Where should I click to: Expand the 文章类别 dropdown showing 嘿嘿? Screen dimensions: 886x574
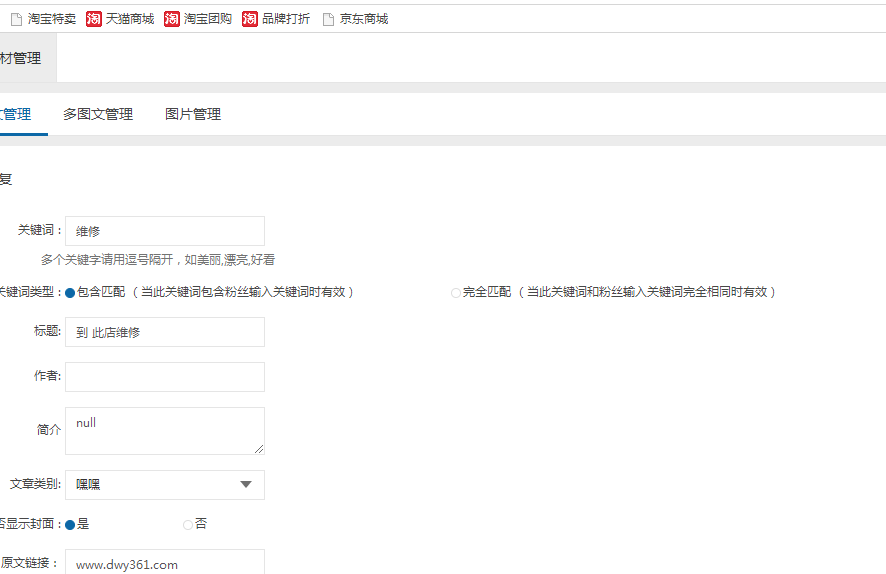click(x=165, y=485)
